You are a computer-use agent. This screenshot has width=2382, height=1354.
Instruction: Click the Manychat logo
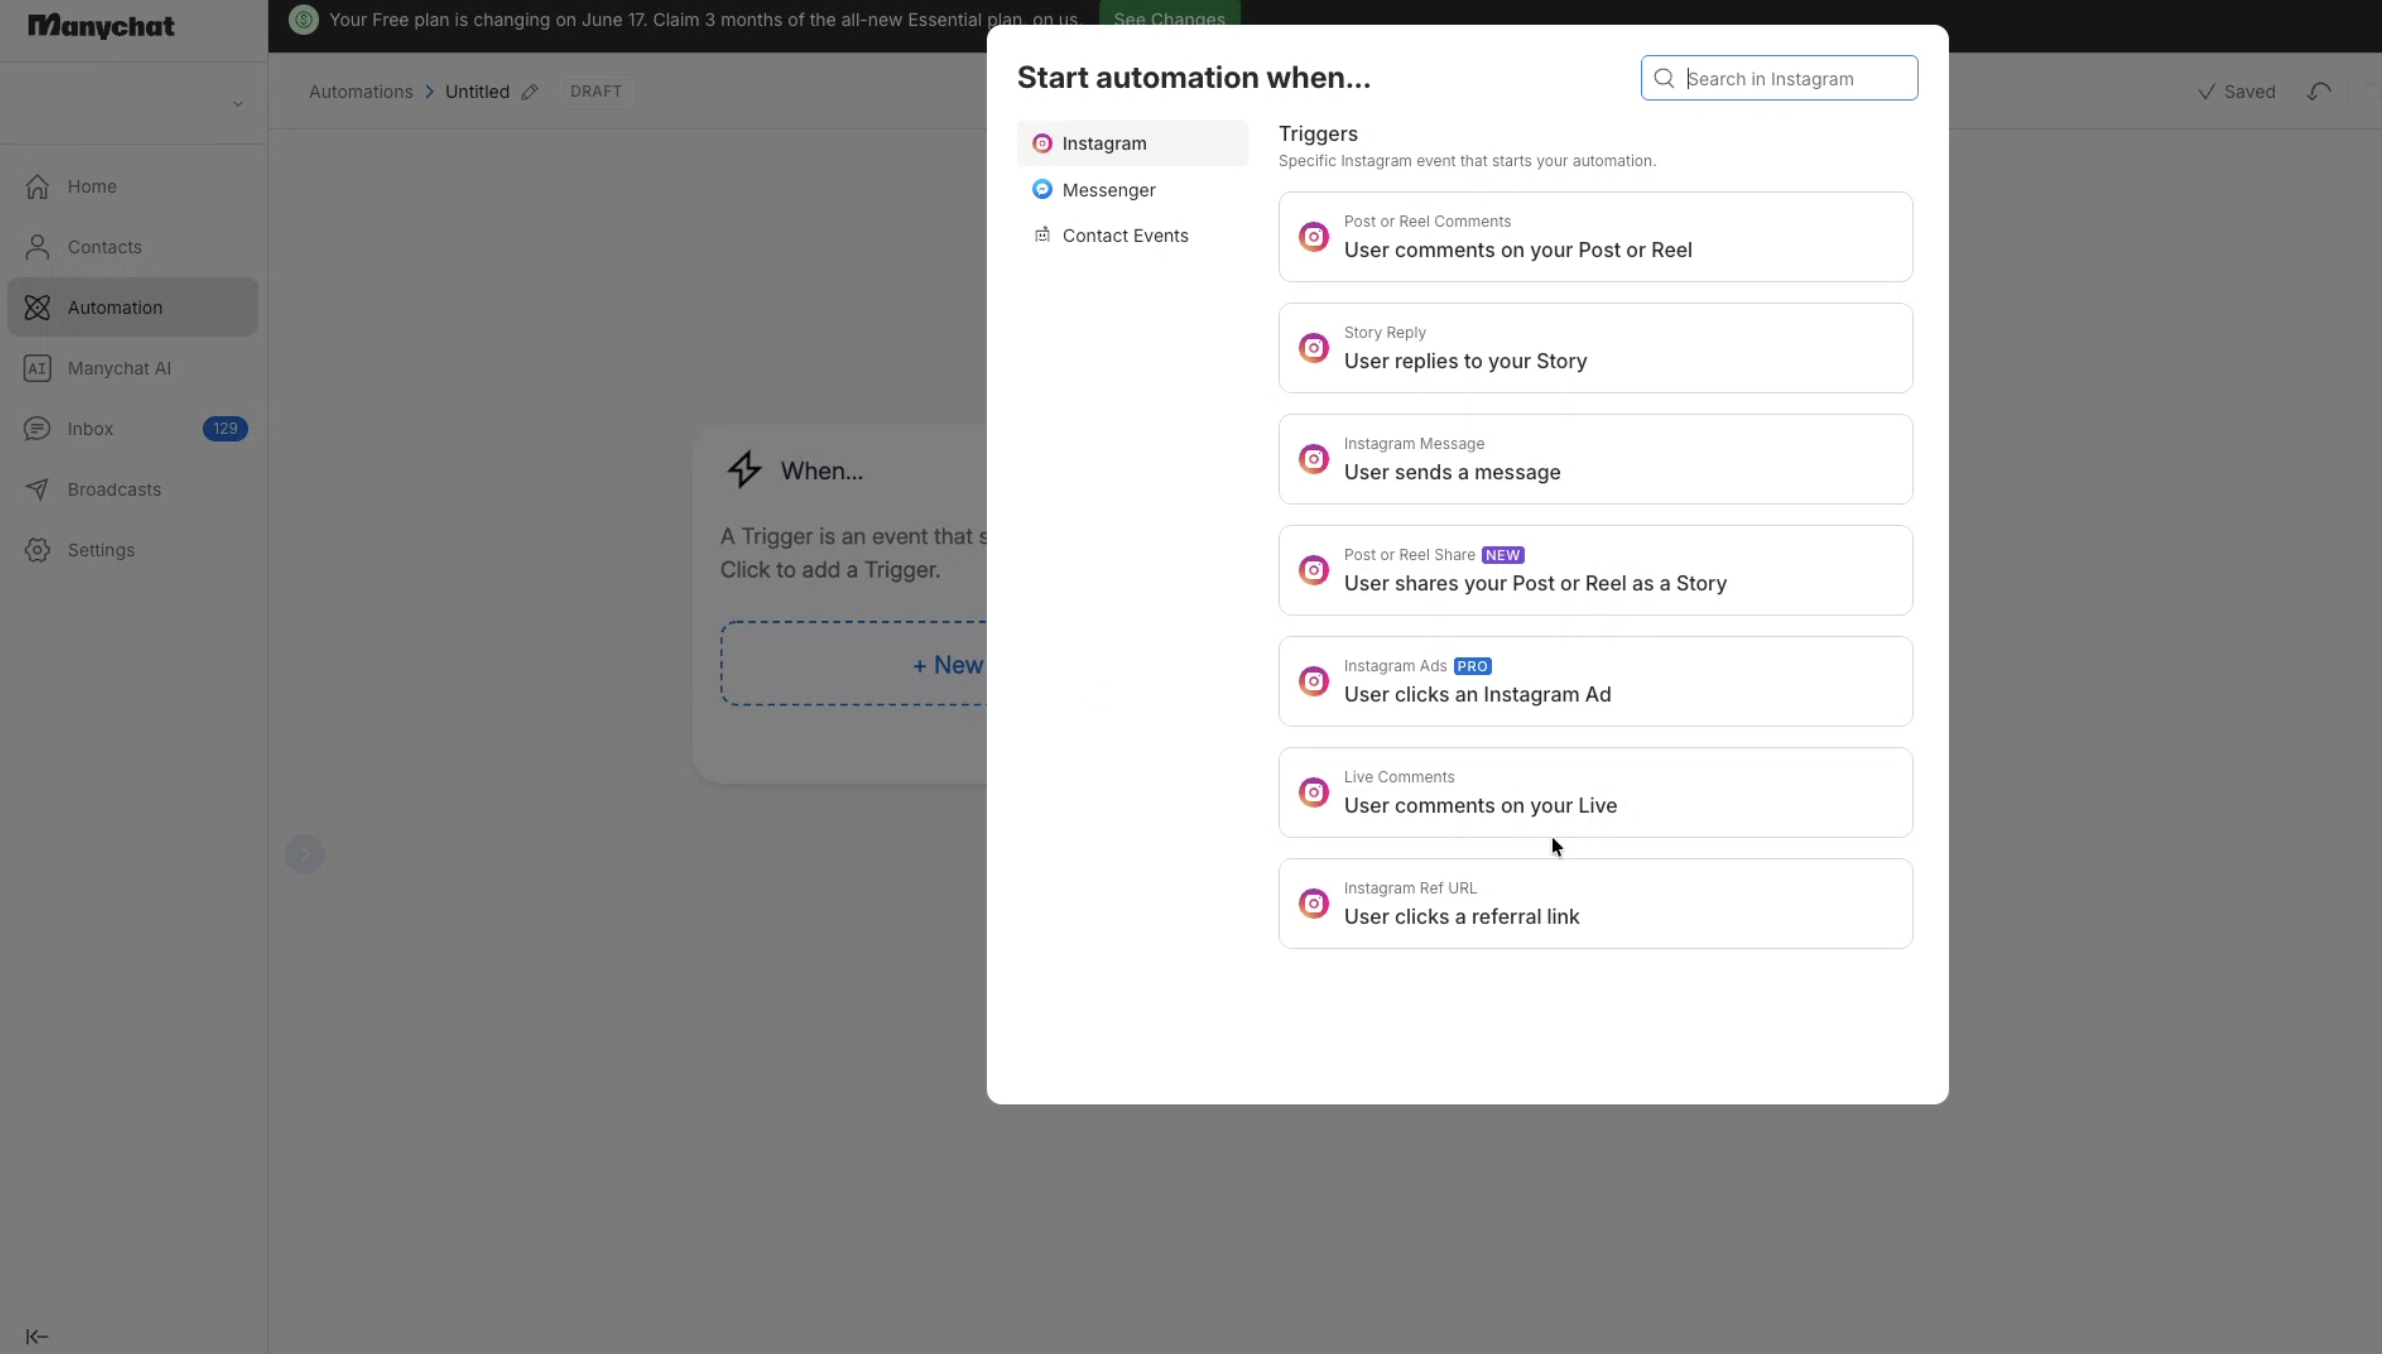(101, 26)
